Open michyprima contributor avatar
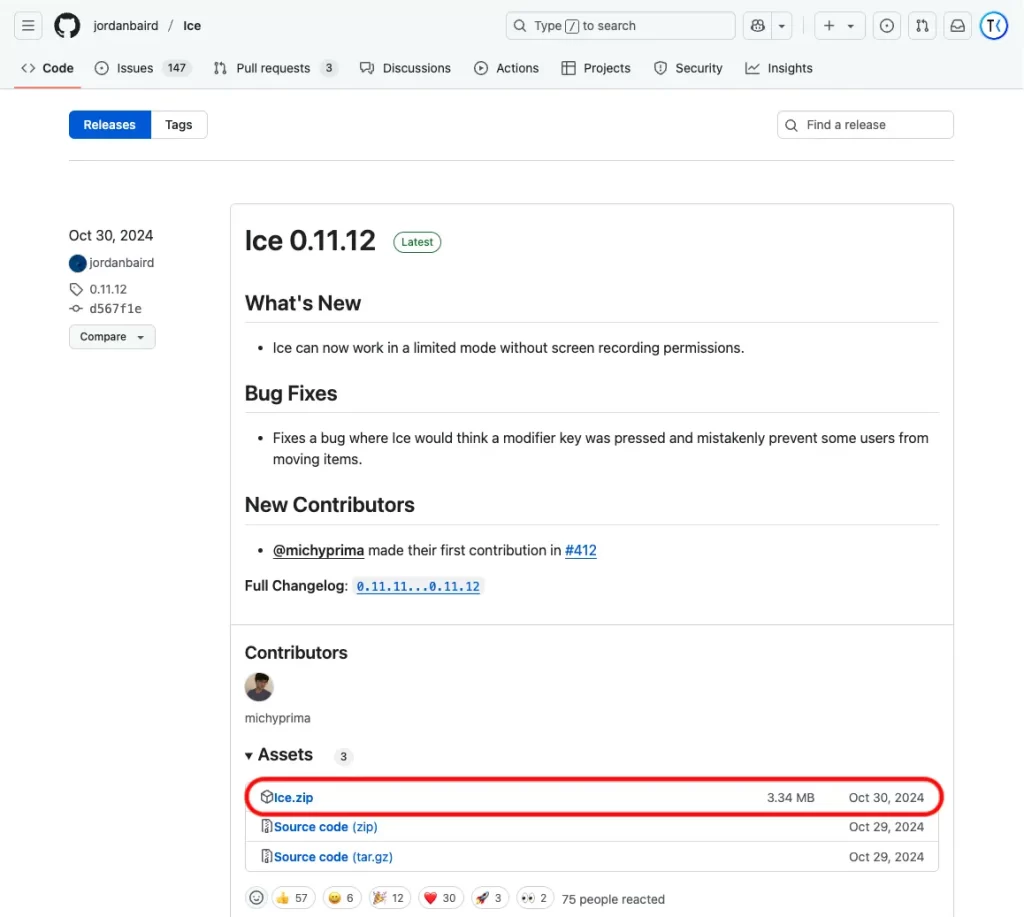The height and width of the screenshot is (917, 1024). (x=259, y=687)
